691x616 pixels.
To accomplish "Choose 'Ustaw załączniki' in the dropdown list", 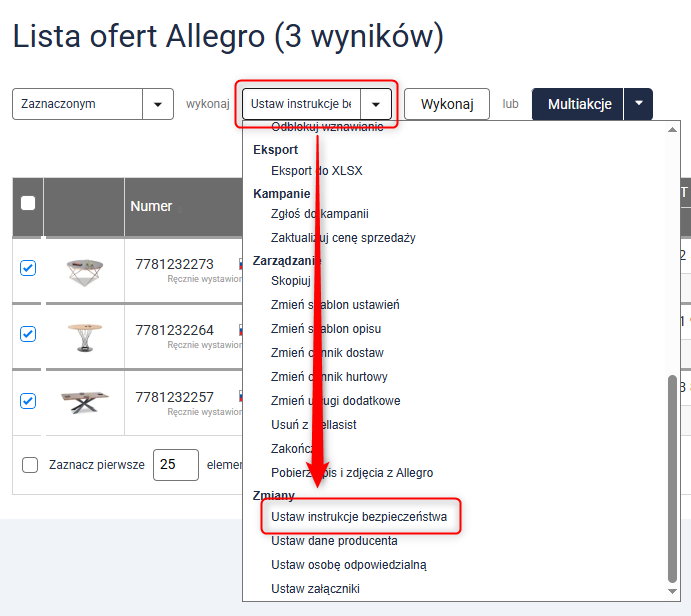I will [315, 589].
